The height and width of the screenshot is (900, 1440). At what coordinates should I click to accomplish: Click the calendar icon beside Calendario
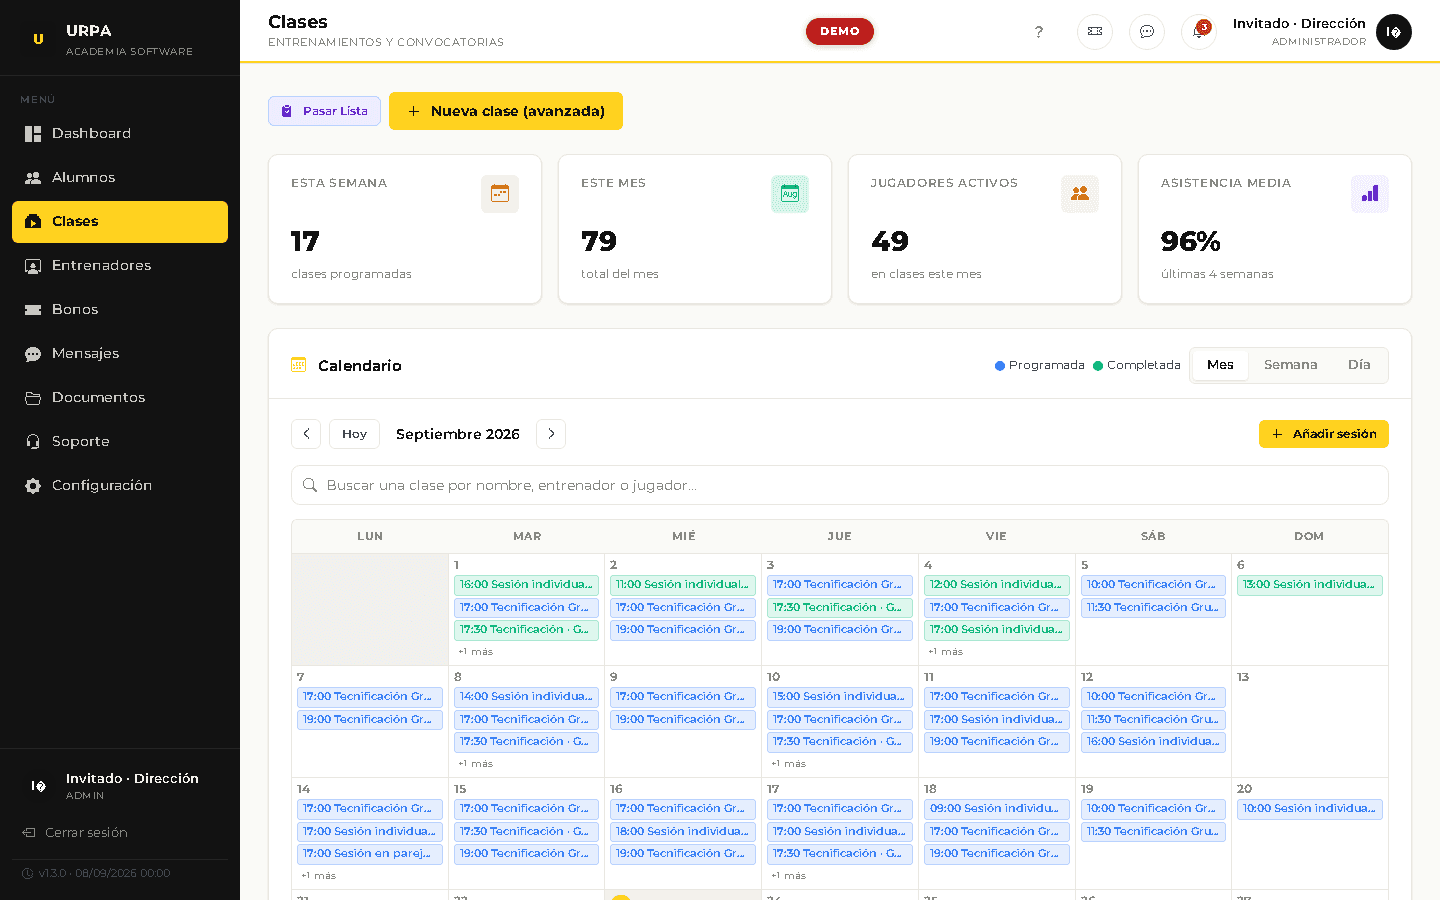tap(298, 365)
